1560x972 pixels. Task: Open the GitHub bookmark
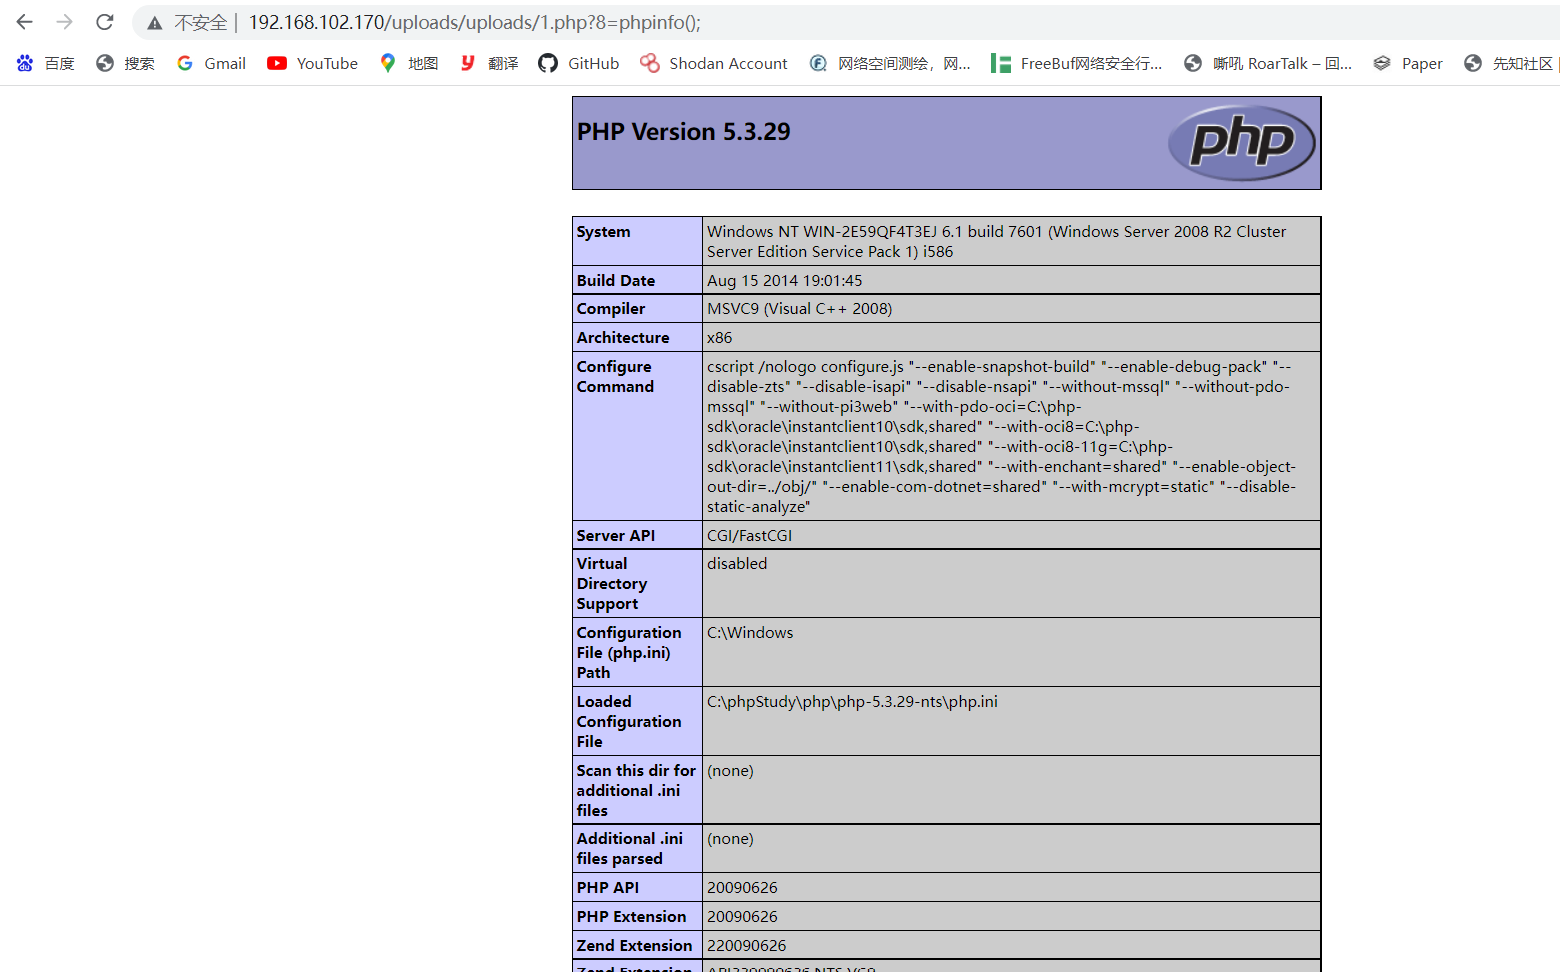coord(579,63)
